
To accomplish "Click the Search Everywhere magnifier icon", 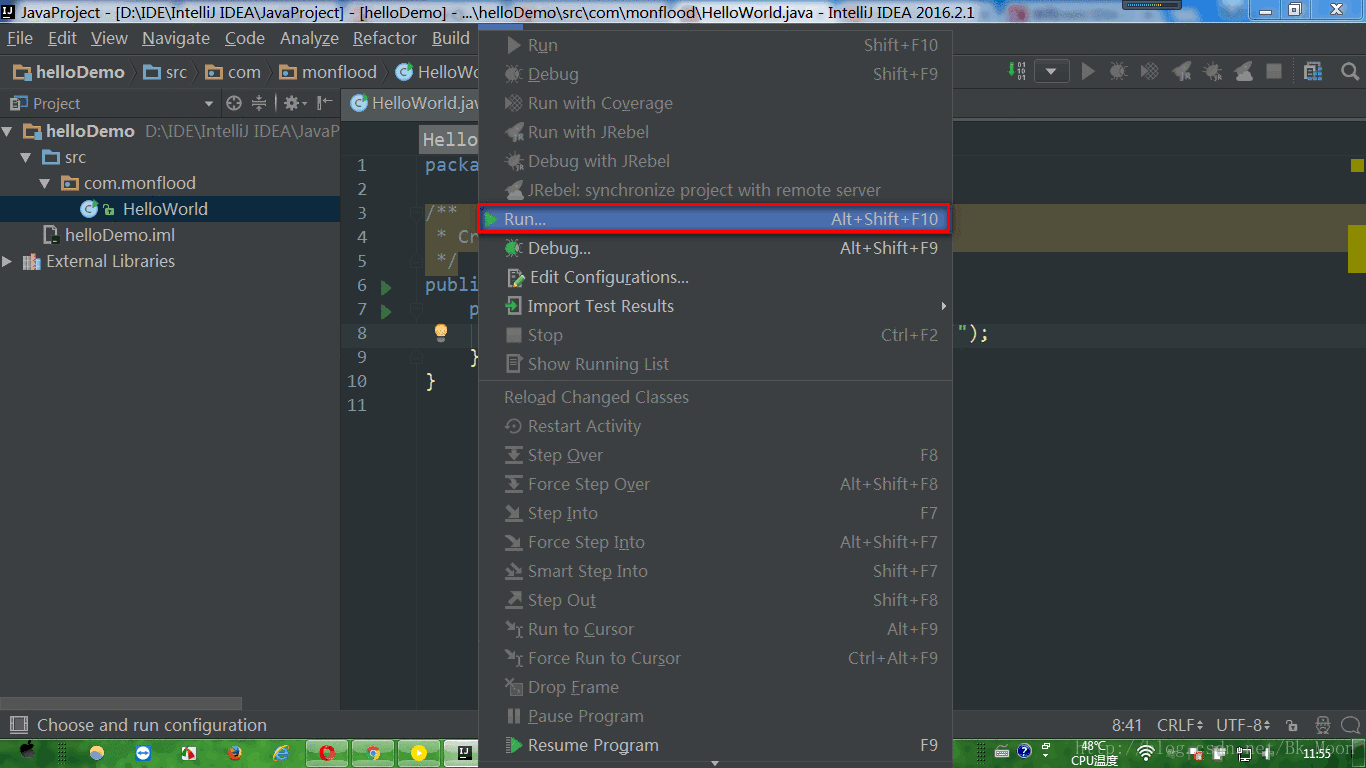I will 1349,71.
